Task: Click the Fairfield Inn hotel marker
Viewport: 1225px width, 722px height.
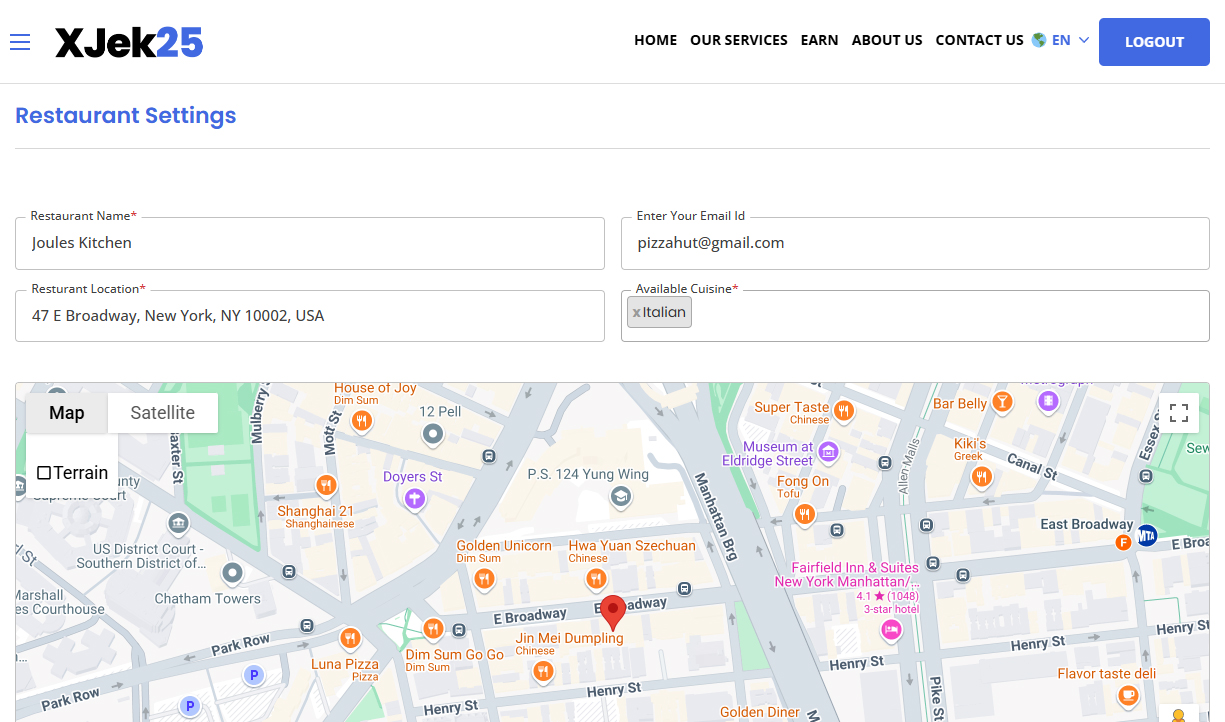Action: pyautogui.click(x=890, y=629)
